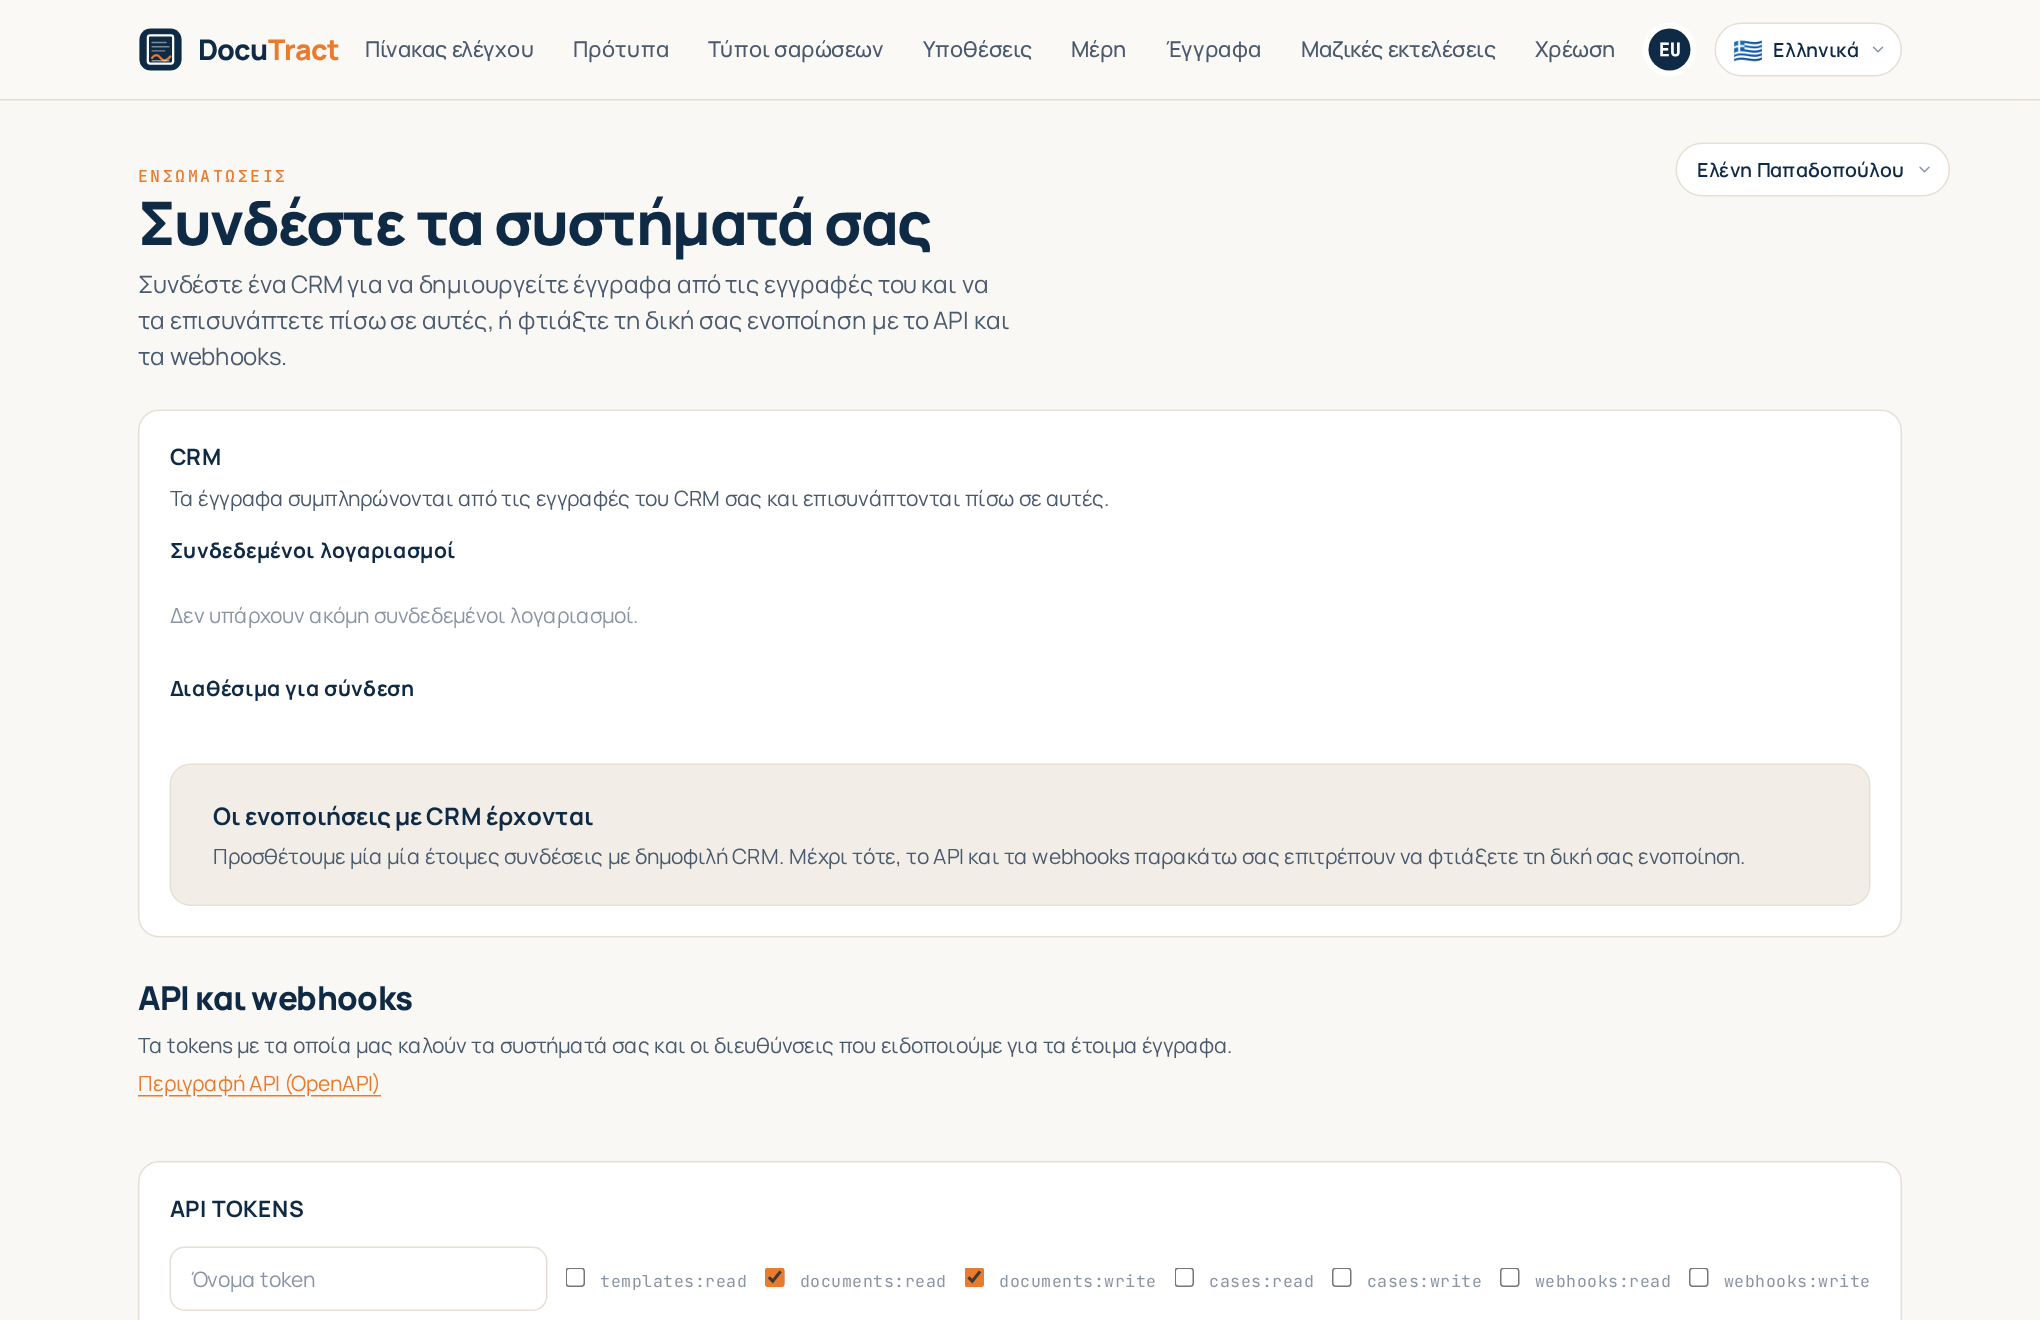Screen dimensions: 2040x1320
Task: Click the EU region badge
Action: pos(1669,50)
